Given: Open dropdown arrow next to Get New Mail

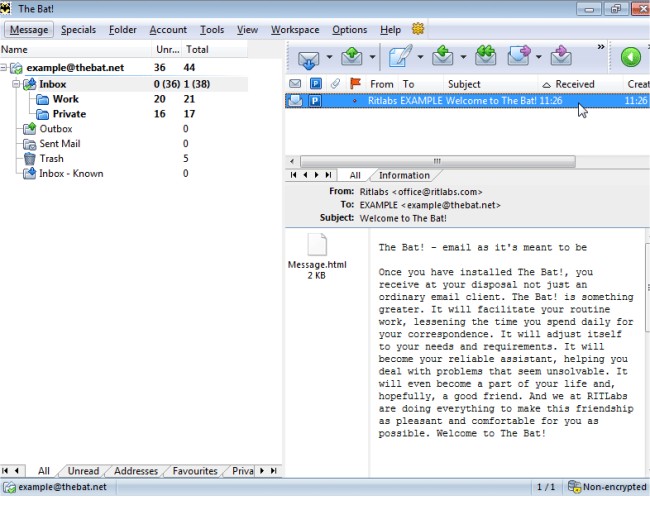Looking at the screenshot, I should 330,57.
